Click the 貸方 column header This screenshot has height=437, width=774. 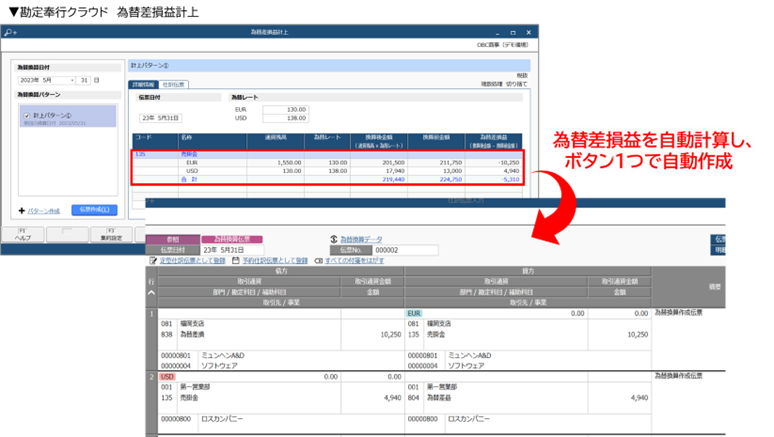528,272
